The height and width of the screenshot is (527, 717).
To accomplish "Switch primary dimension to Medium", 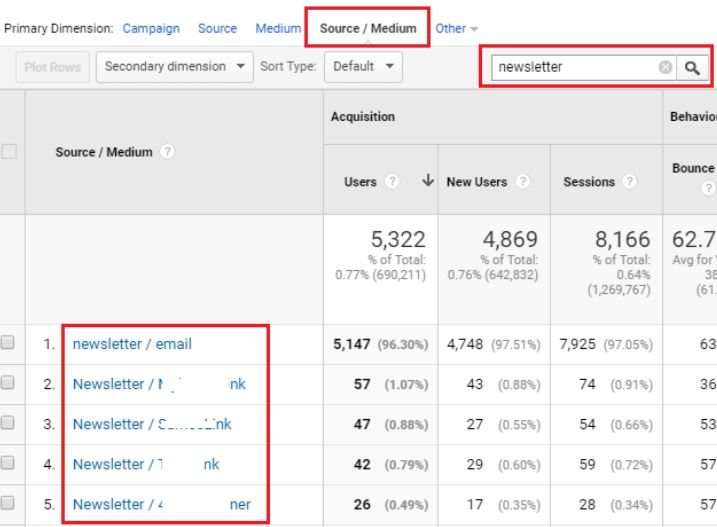I will 278,29.
